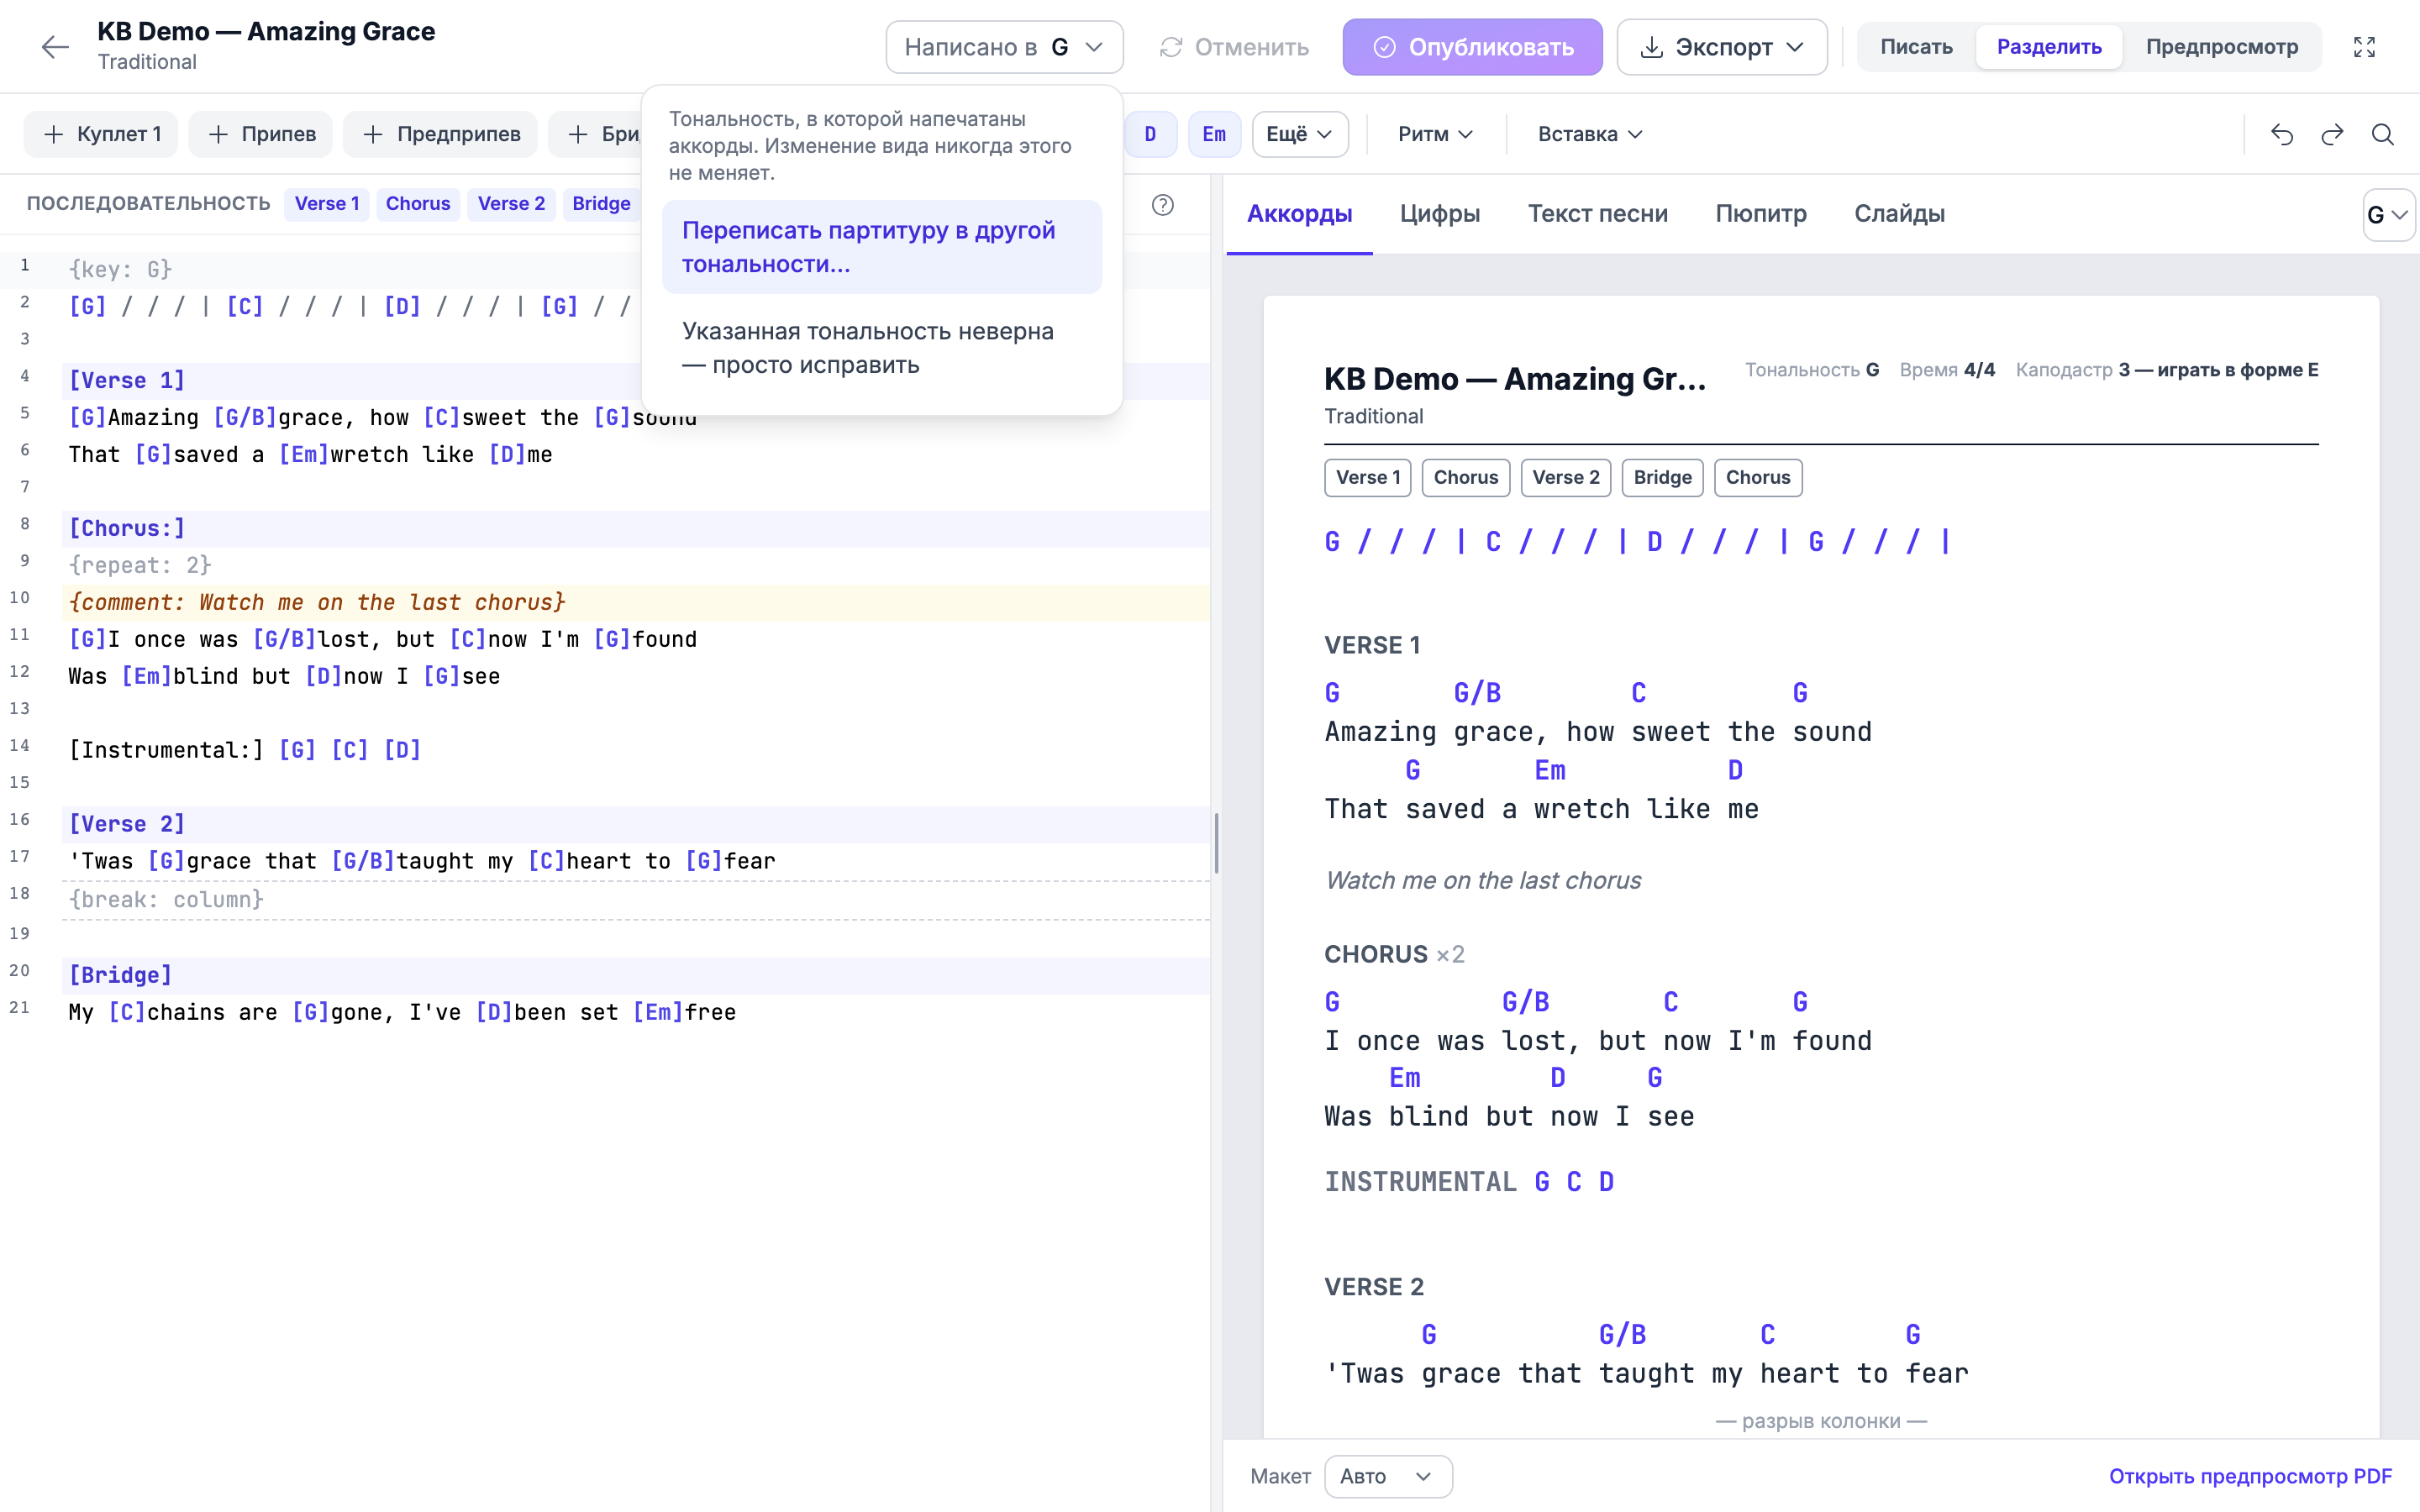
Task: Enter fullscreen with the expand icon
Action: [x=2364, y=47]
